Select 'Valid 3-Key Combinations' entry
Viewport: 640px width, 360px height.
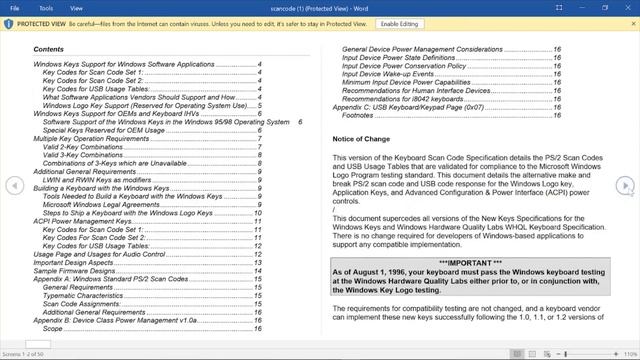(152, 155)
